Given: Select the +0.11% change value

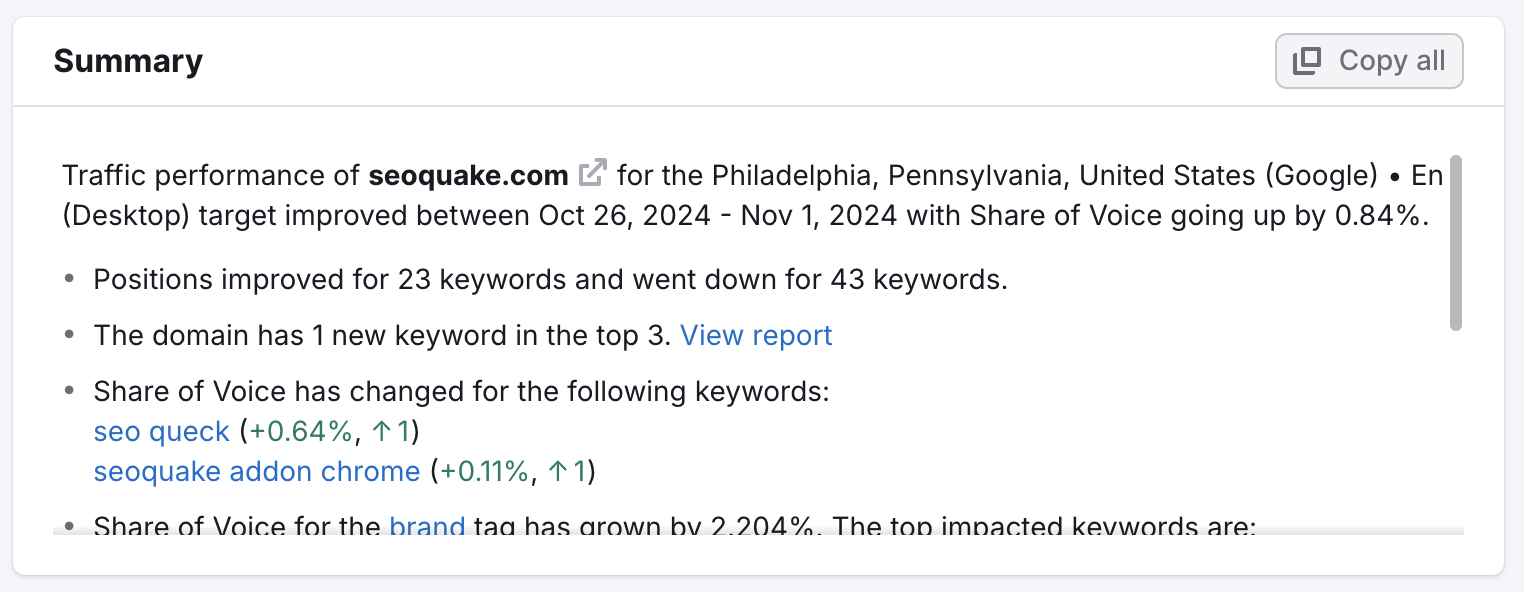Looking at the screenshot, I should [487, 471].
